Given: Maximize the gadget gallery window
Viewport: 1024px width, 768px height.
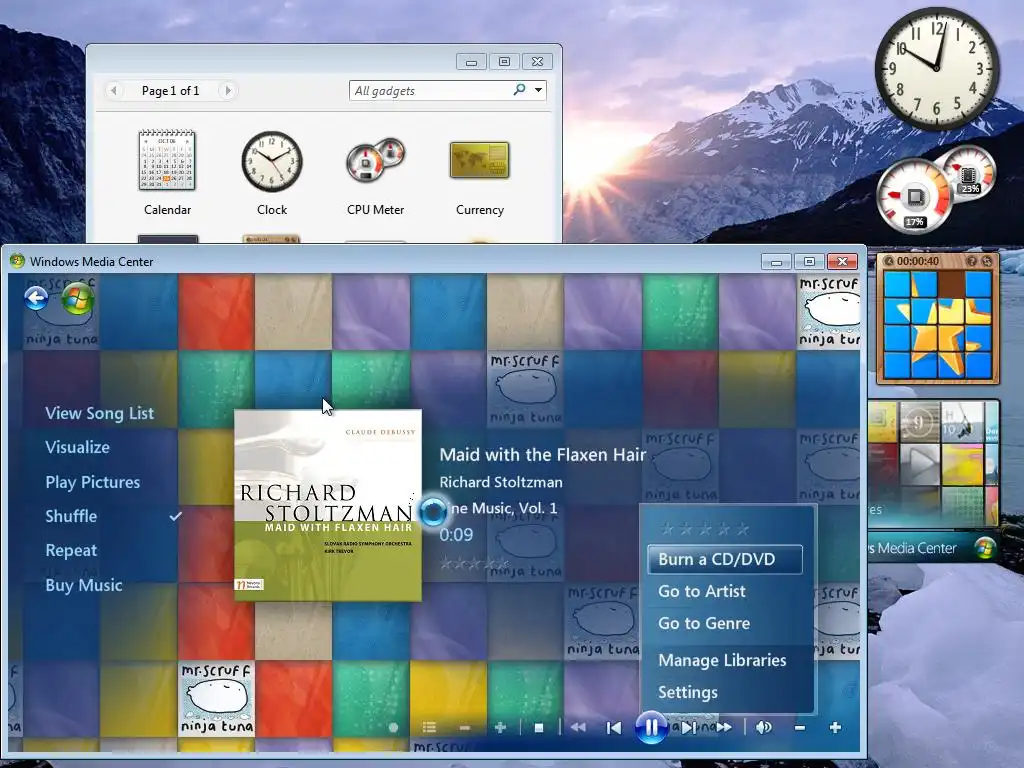Looking at the screenshot, I should coord(504,61).
